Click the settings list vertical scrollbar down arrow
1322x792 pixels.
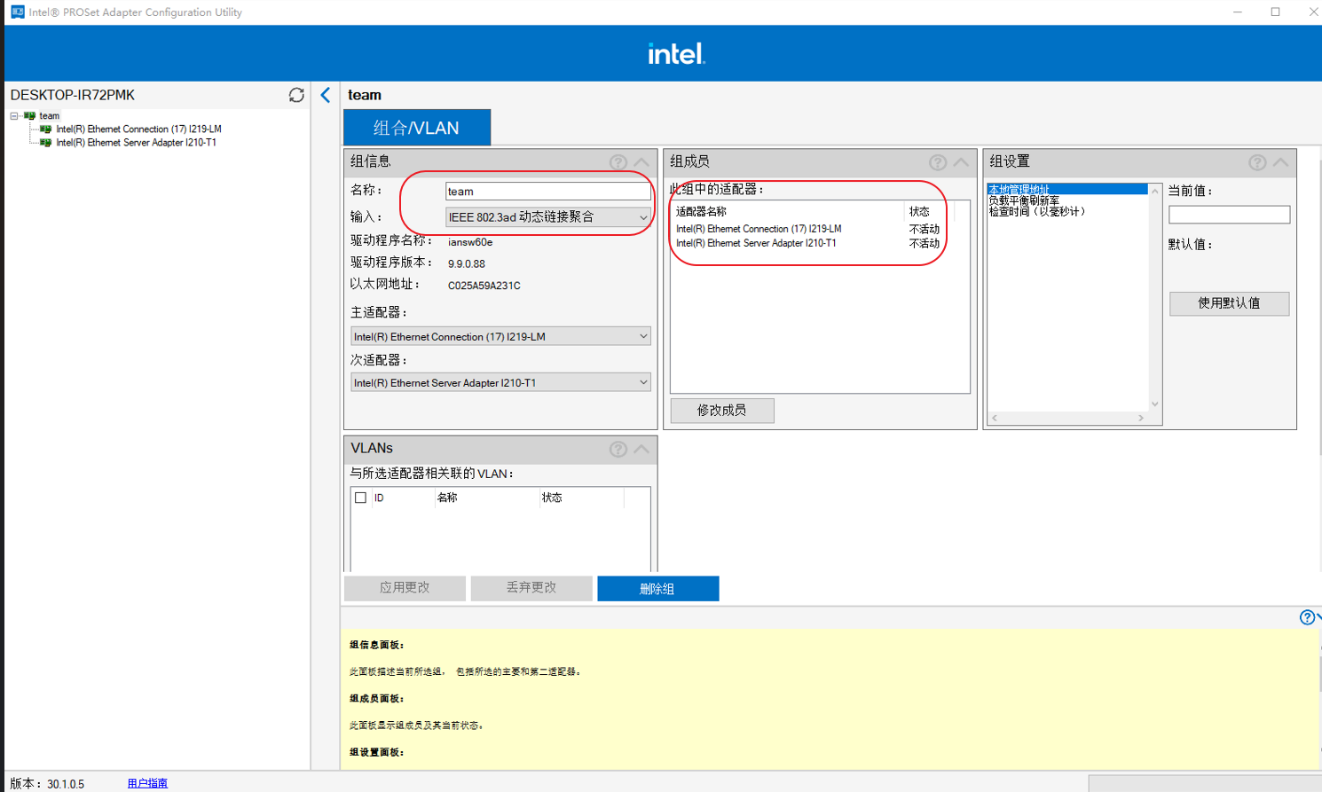point(1155,404)
